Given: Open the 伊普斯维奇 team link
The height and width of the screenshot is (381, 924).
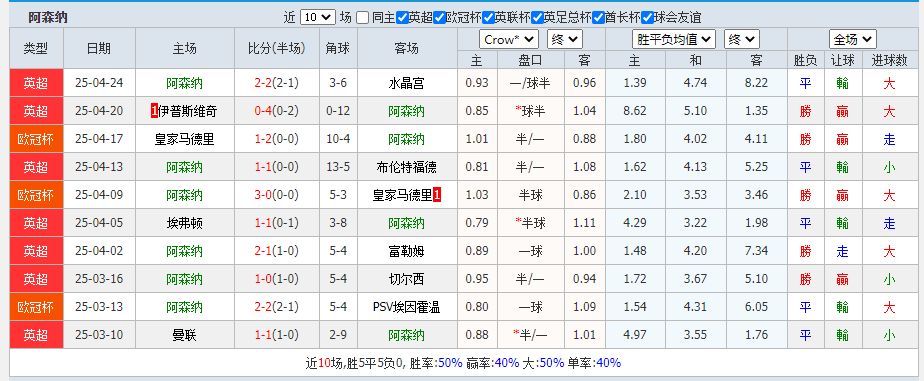Looking at the screenshot, I should coord(187,111).
